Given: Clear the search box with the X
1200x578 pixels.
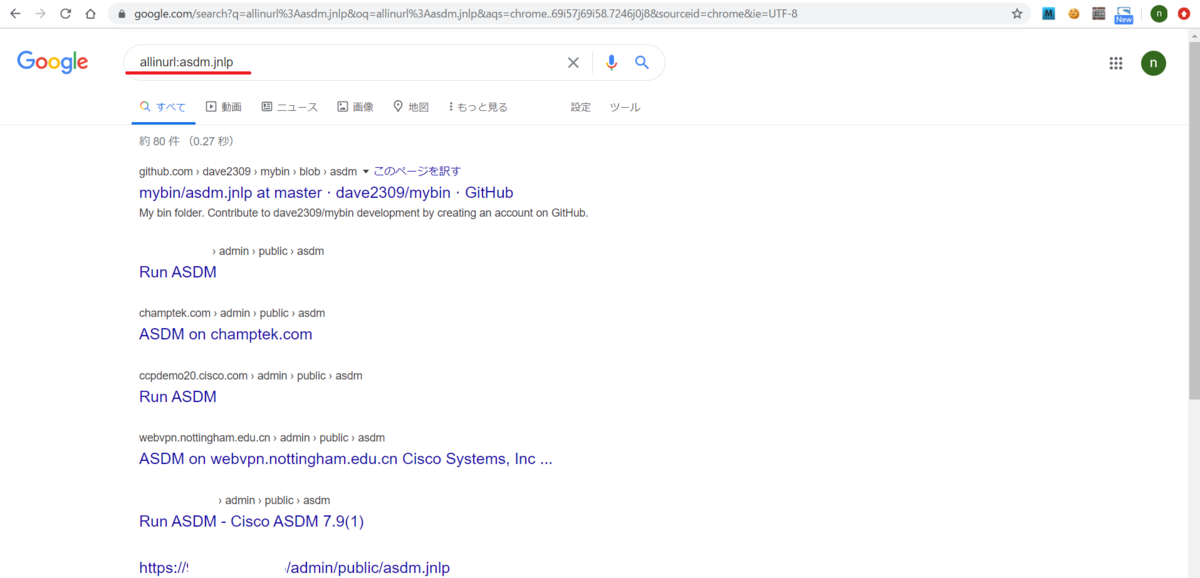Looking at the screenshot, I should [573, 63].
